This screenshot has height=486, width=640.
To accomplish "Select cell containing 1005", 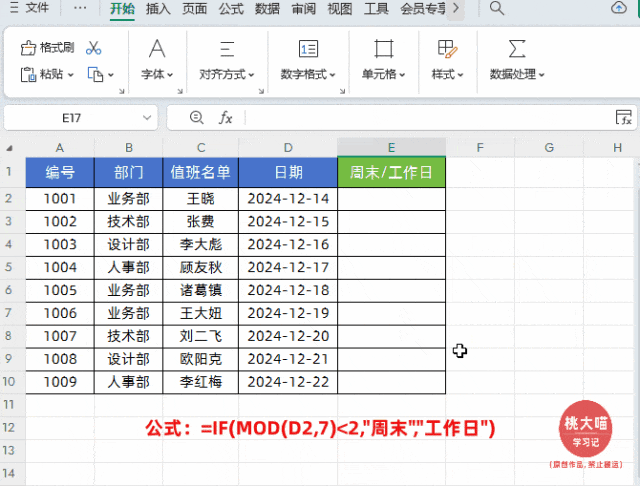I will tap(60, 290).
